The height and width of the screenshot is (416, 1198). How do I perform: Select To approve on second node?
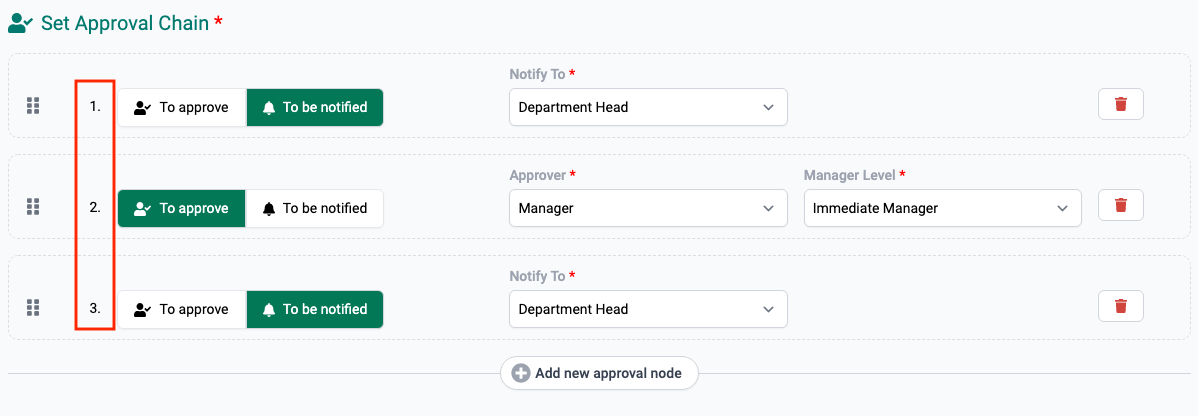tap(182, 209)
